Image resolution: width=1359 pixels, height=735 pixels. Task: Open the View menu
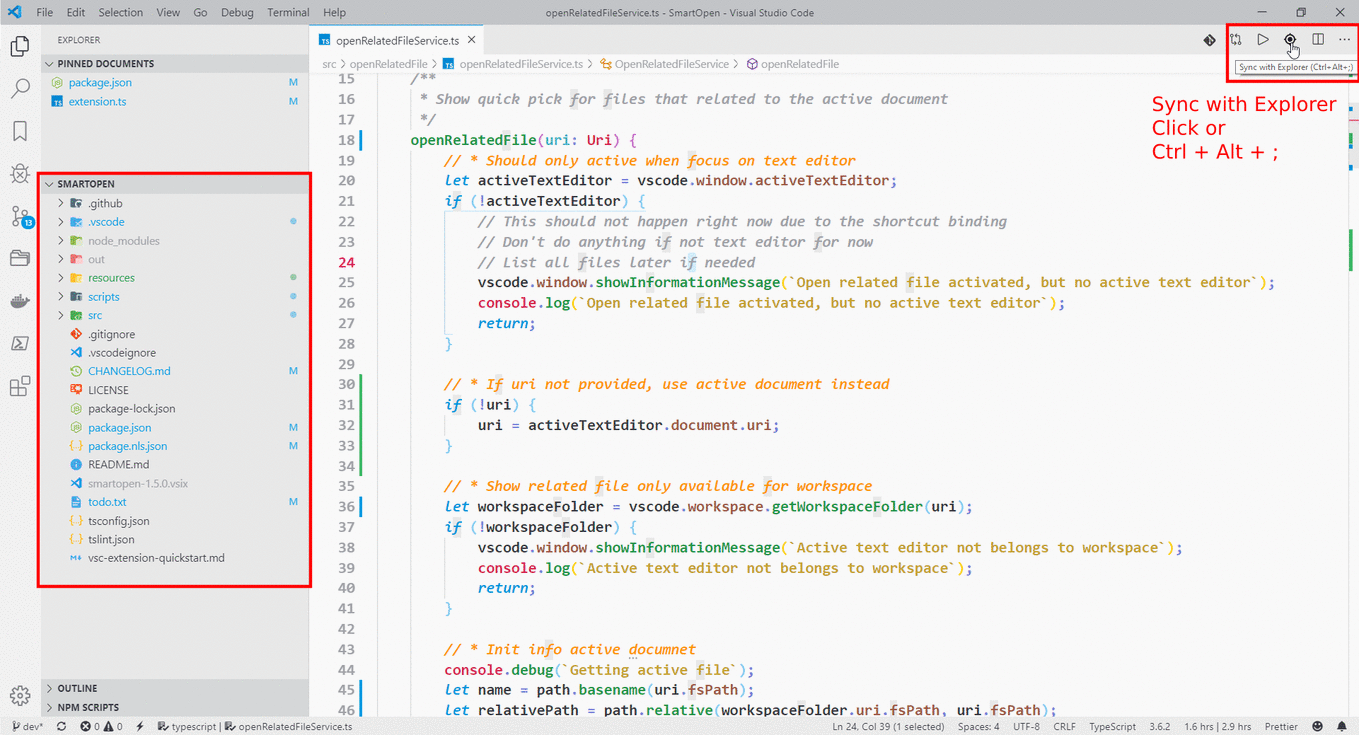[168, 12]
